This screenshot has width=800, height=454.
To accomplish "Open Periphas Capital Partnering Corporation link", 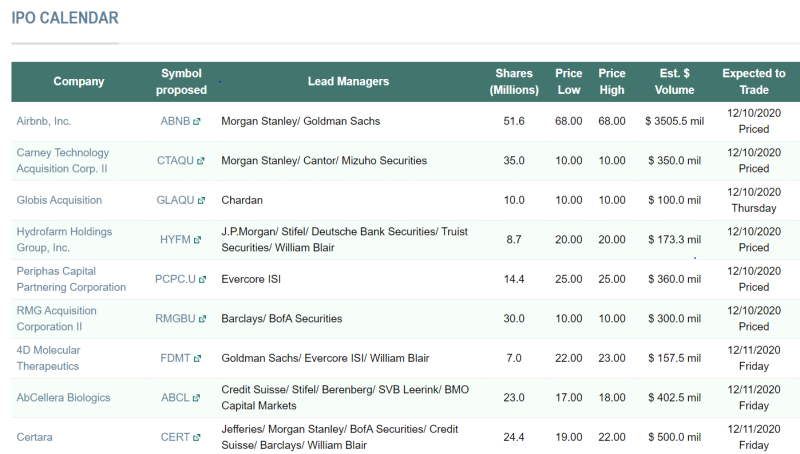I will pyautogui.click(x=71, y=280).
